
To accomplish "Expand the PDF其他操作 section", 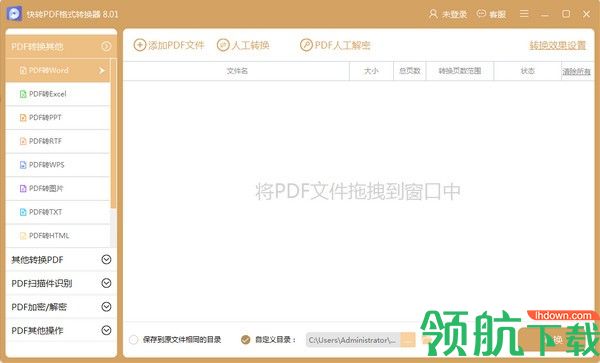I will (106, 330).
